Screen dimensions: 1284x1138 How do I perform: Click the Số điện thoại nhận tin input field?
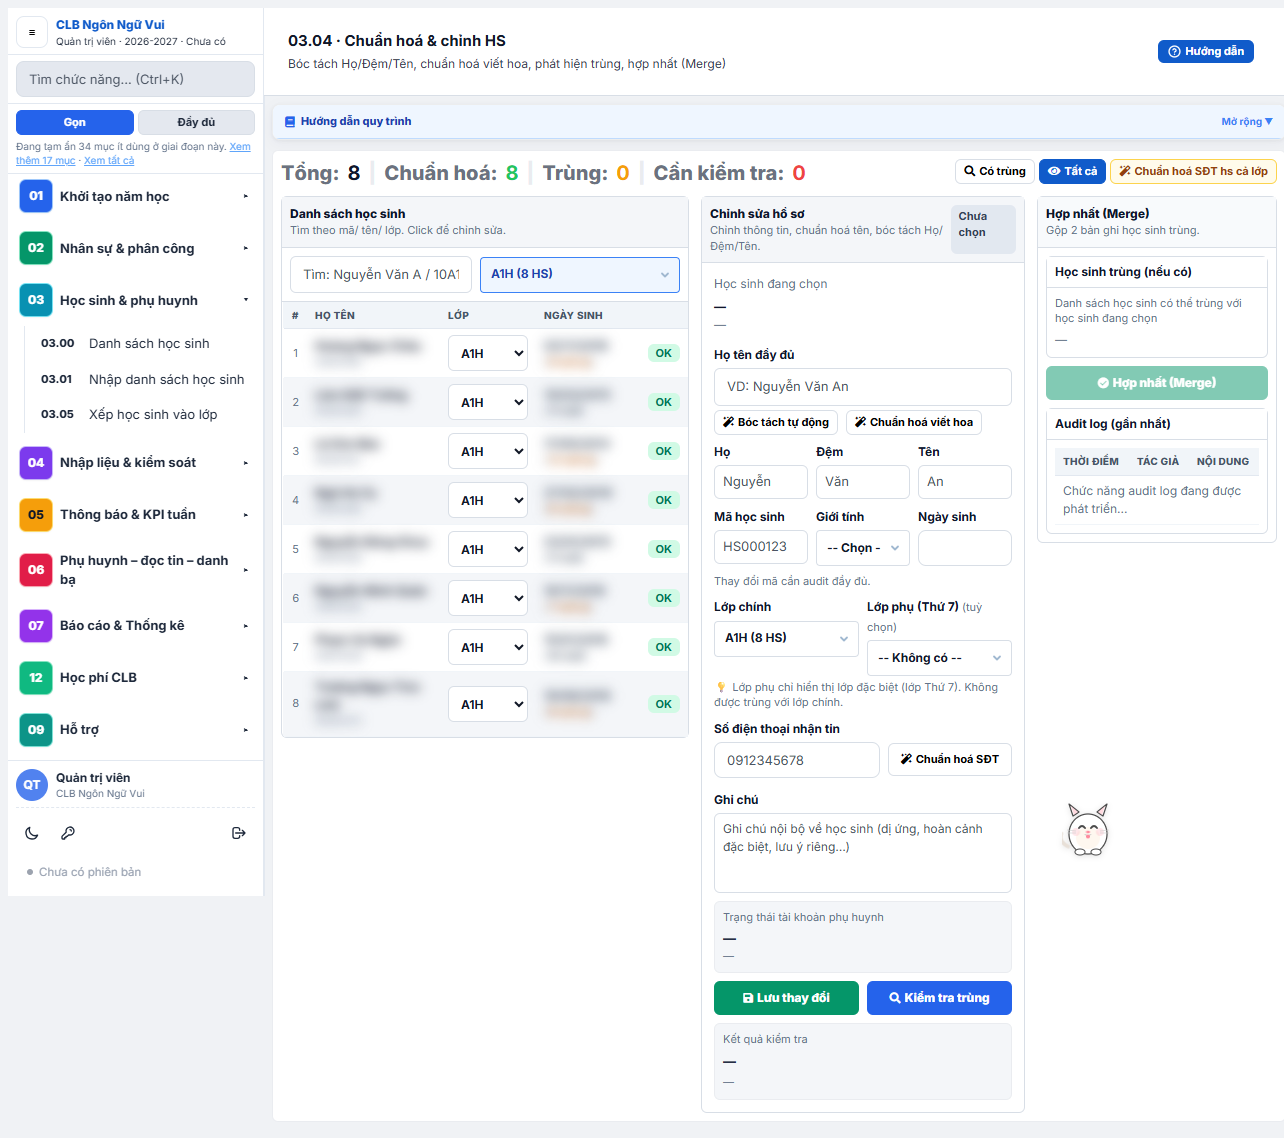[x=797, y=760]
